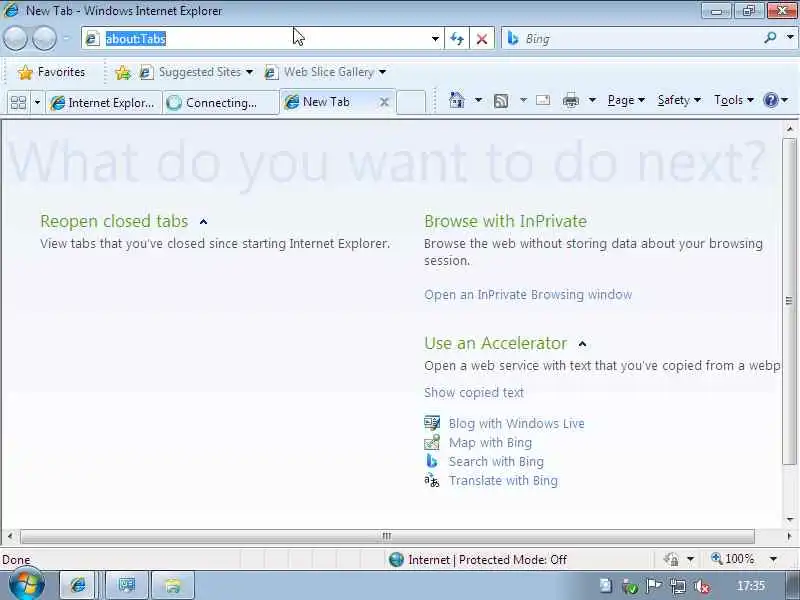
Task: Open a blank new tab button
Action: (x=411, y=102)
